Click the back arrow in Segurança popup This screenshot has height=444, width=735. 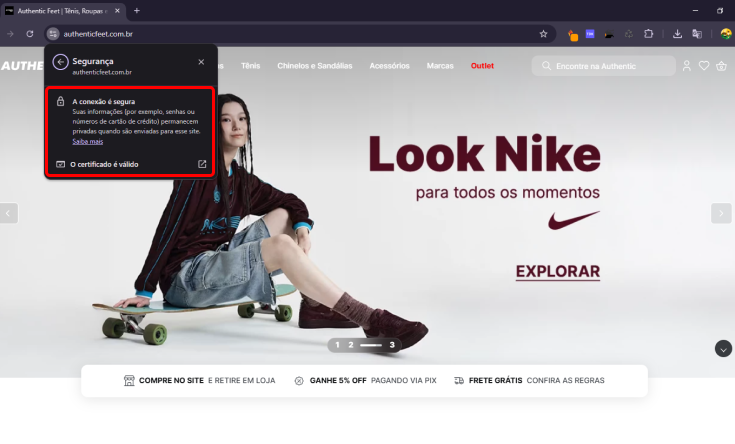click(x=60, y=62)
